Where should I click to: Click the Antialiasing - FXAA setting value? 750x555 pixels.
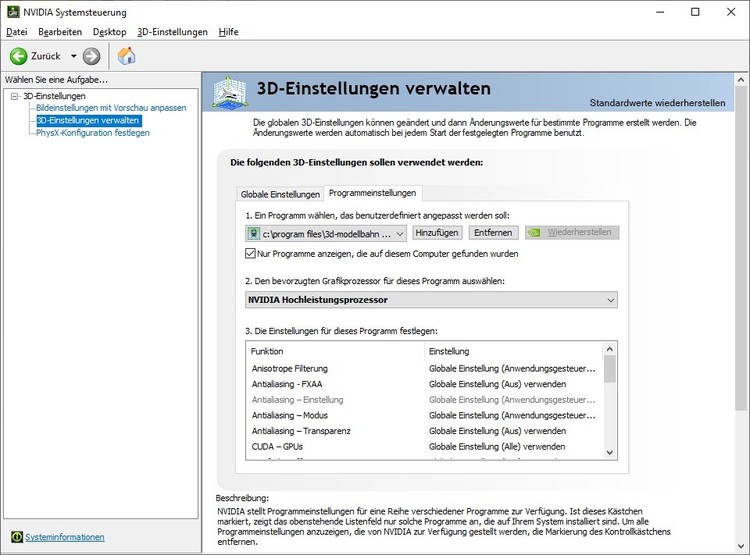click(497, 384)
